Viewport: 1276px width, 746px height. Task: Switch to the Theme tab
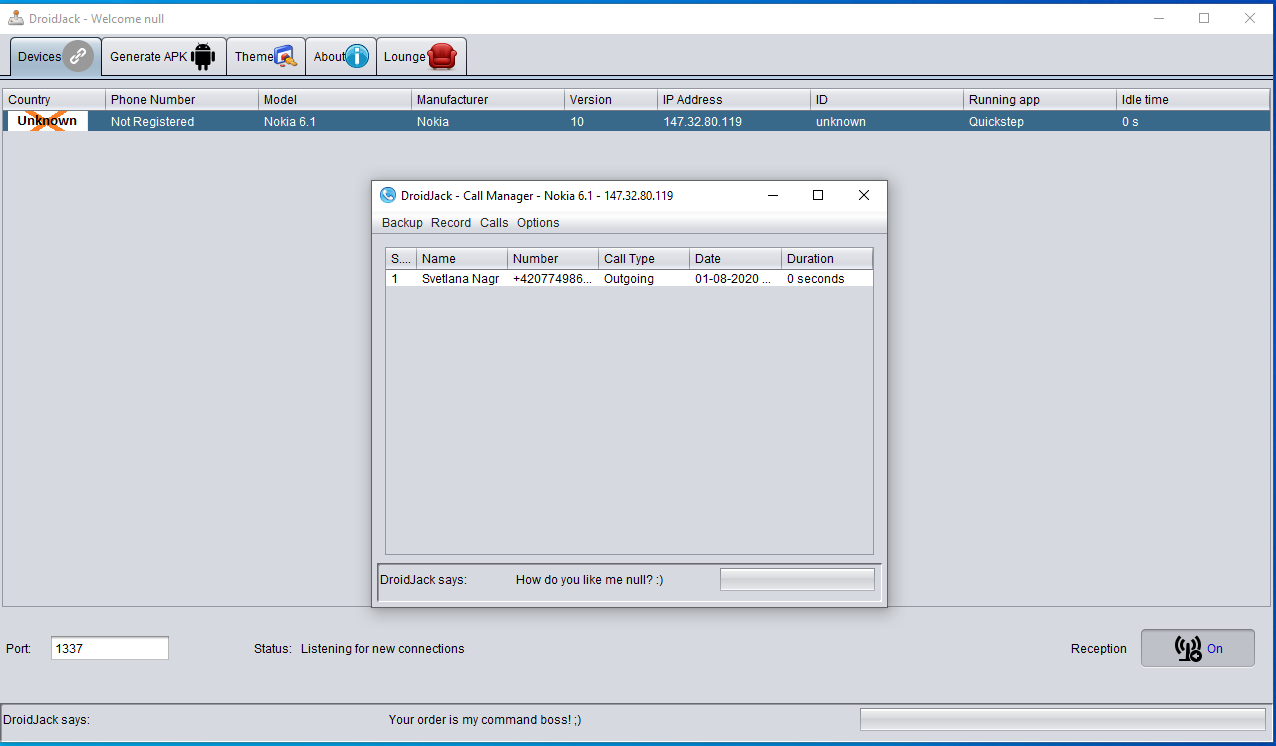coord(266,57)
